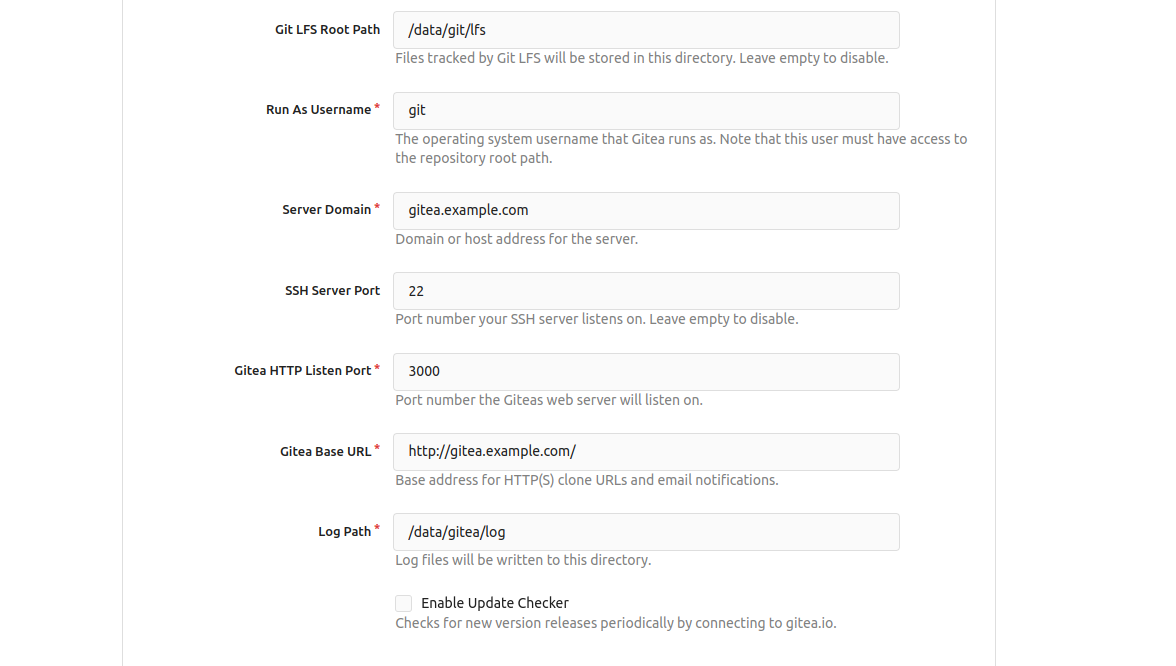
Task: Click the "Gitea Base URL" label
Action: click(x=325, y=452)
